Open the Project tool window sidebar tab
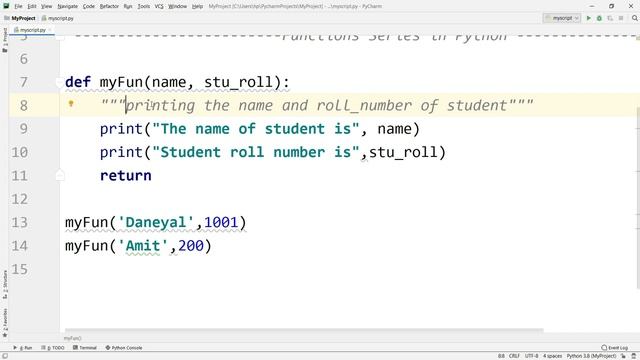 4,40
